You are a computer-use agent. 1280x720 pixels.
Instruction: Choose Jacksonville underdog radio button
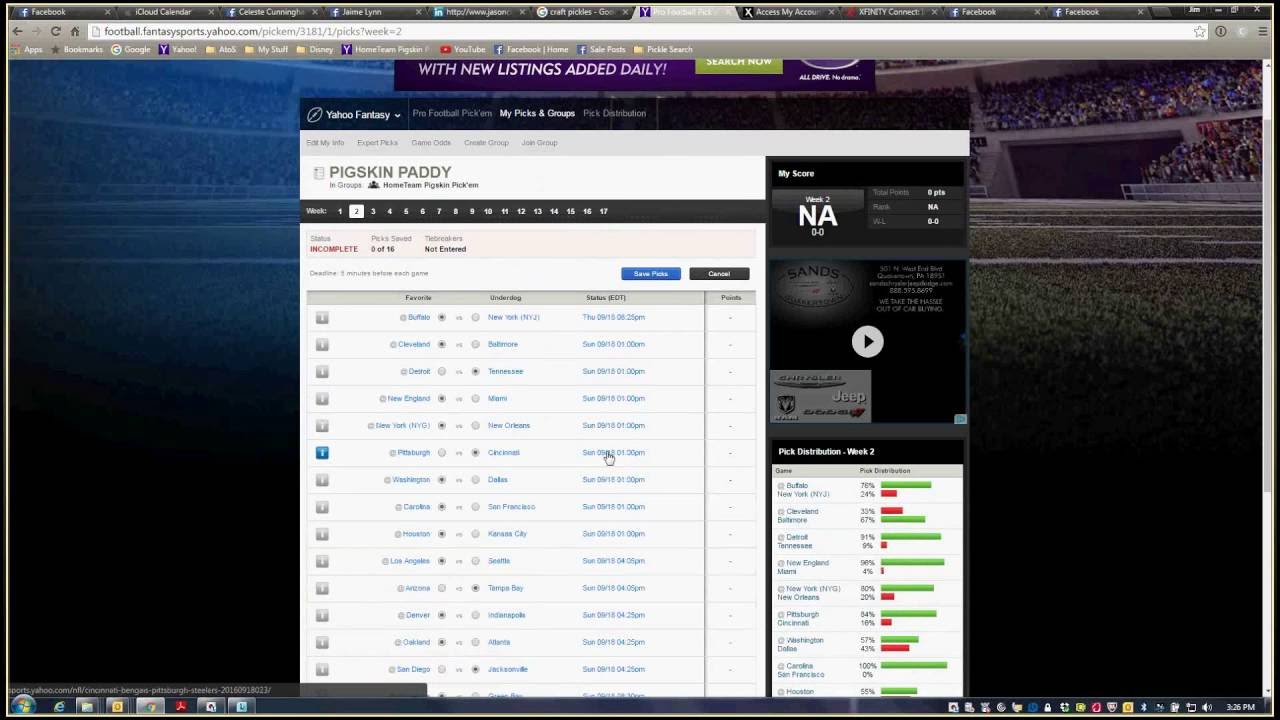coord(475,669)
